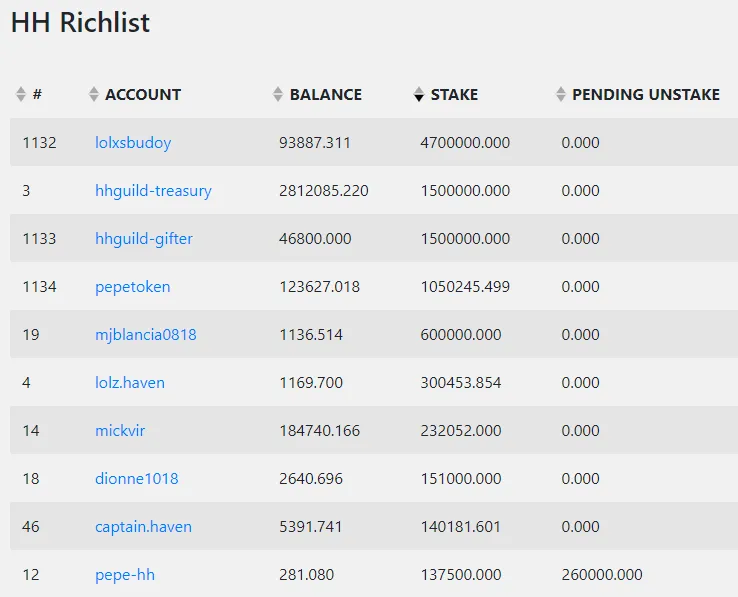Click sort icon beside PENDING UNSTAKE

pos(561,95)
